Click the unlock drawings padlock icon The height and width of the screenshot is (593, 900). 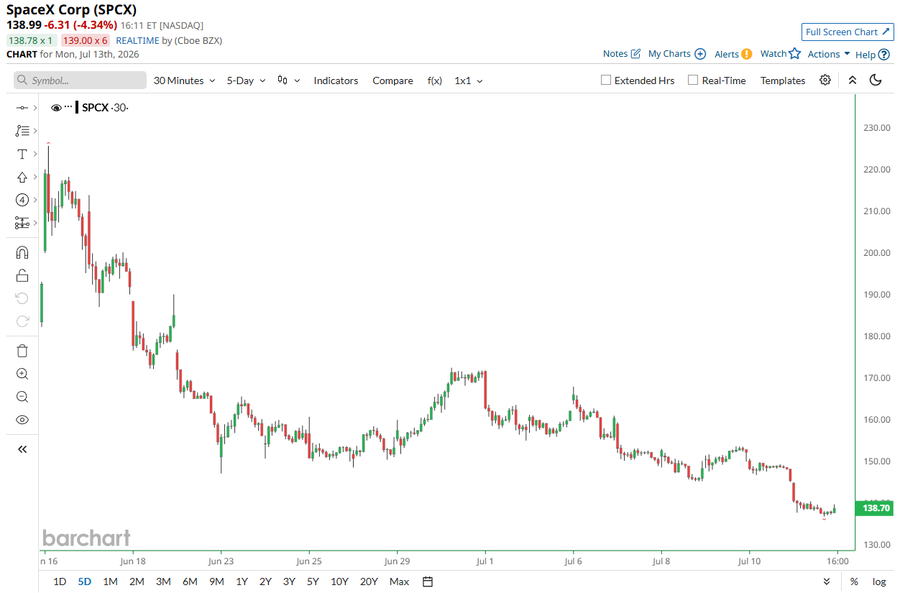point(22,276)
